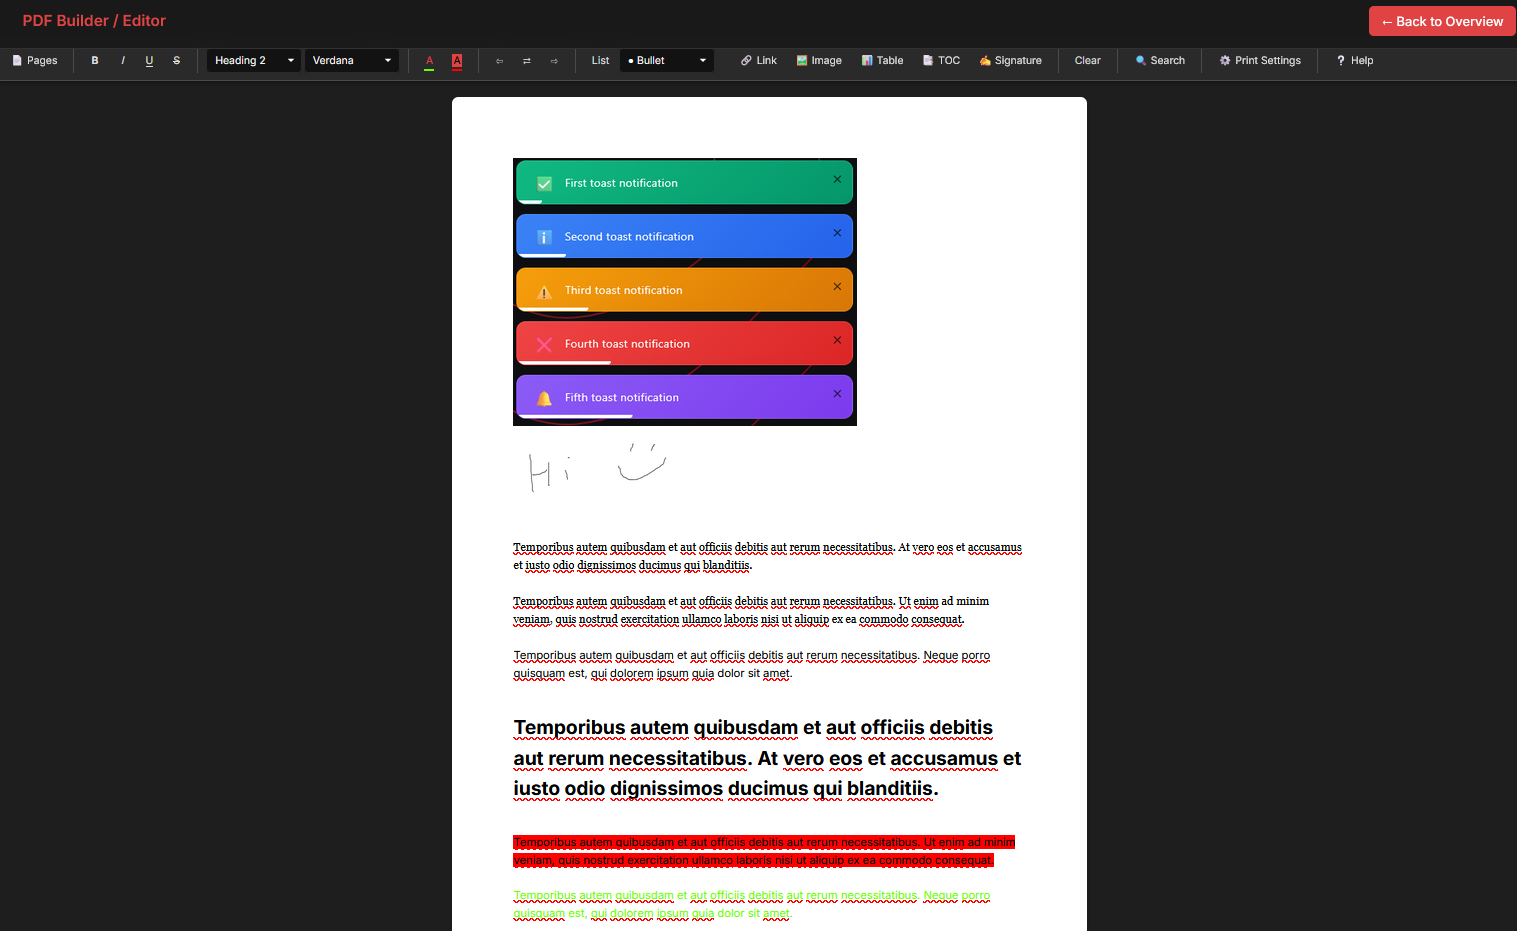This screenshot has height=931, width=1517.
Task: Click the green checkmark toast icon
Action: click(544, 184)
